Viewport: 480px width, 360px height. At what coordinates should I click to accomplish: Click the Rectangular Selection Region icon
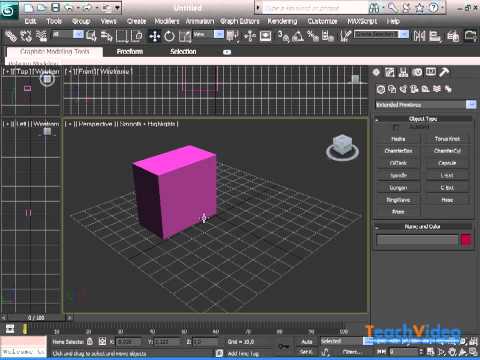[x=122, y=36]
